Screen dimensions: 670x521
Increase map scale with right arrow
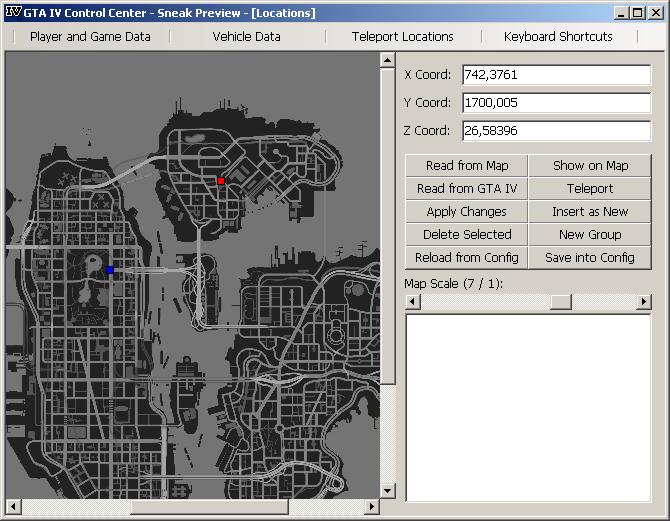coord(644,302)
